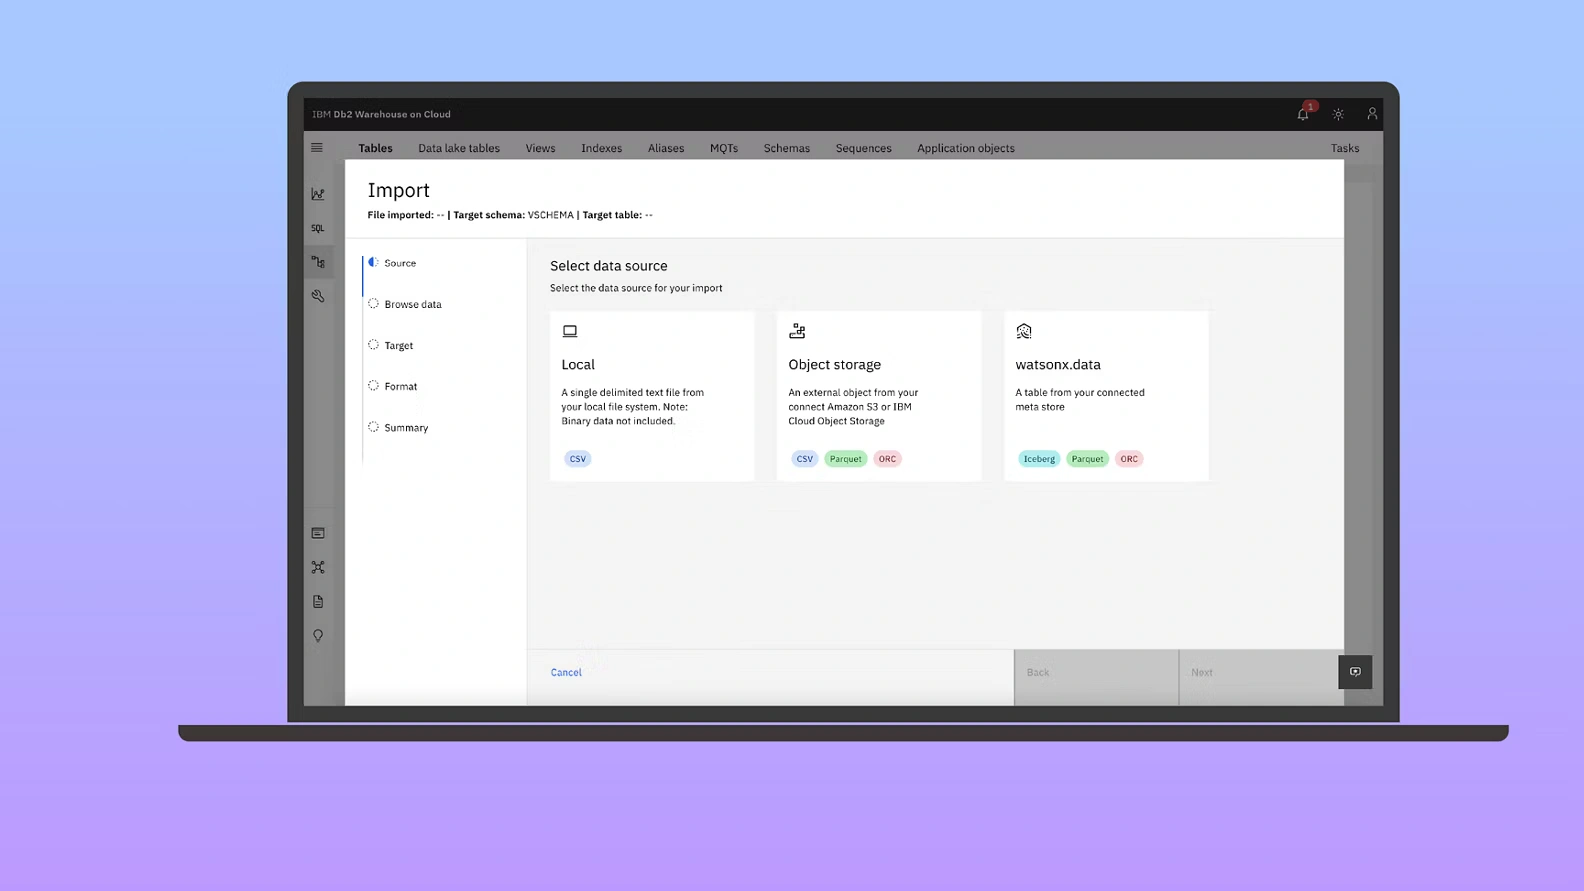Cancel the import wizard

point(566,672)
